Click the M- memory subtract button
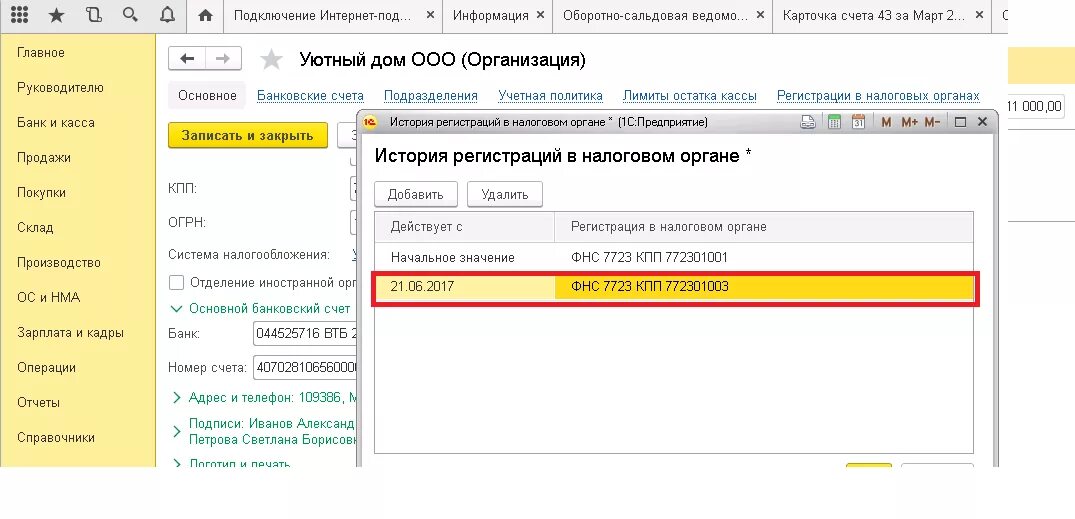The width and height of the screenshot is (1075, 519). 932,122
